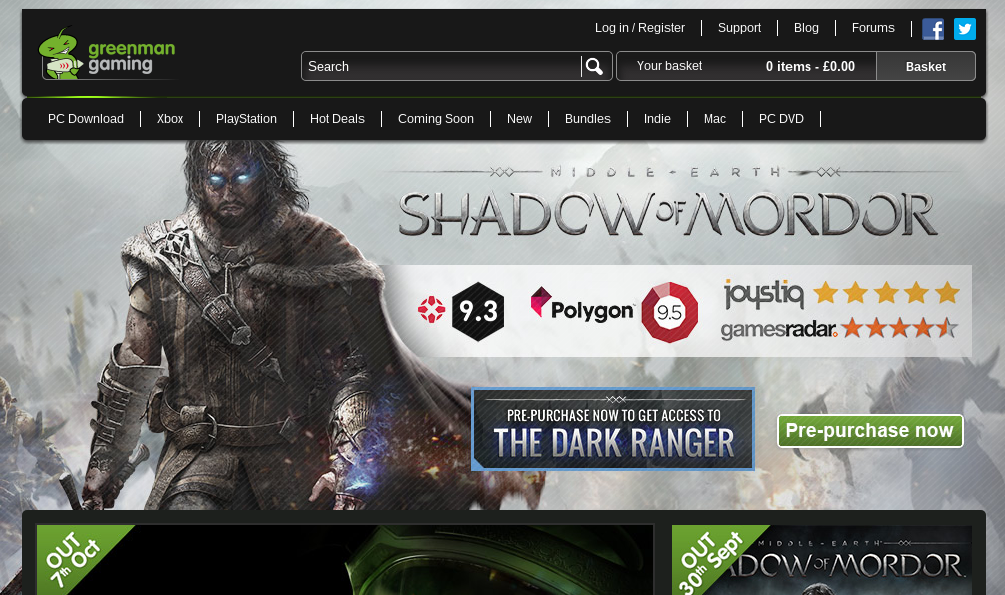The image size is (1005, 595).
Task: Click the 0 items - £0.00 basket summary
Action: pos(810,66)
